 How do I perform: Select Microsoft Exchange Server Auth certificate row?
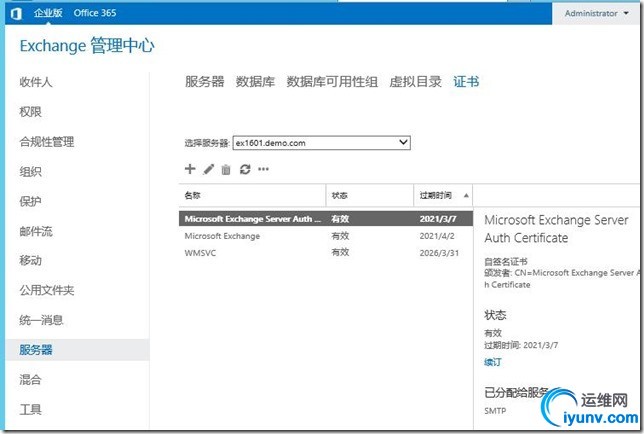point(326,219)
